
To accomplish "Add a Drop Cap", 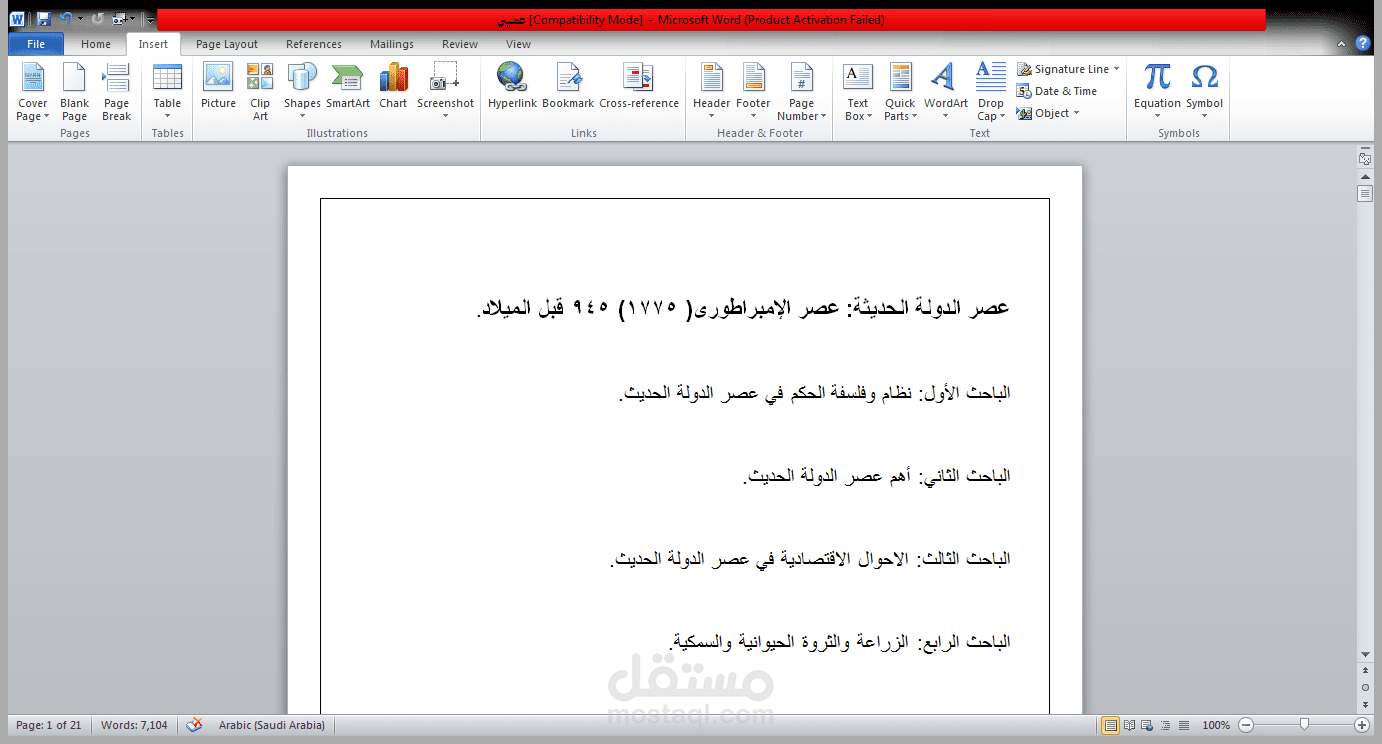I will tap(990, 92).
